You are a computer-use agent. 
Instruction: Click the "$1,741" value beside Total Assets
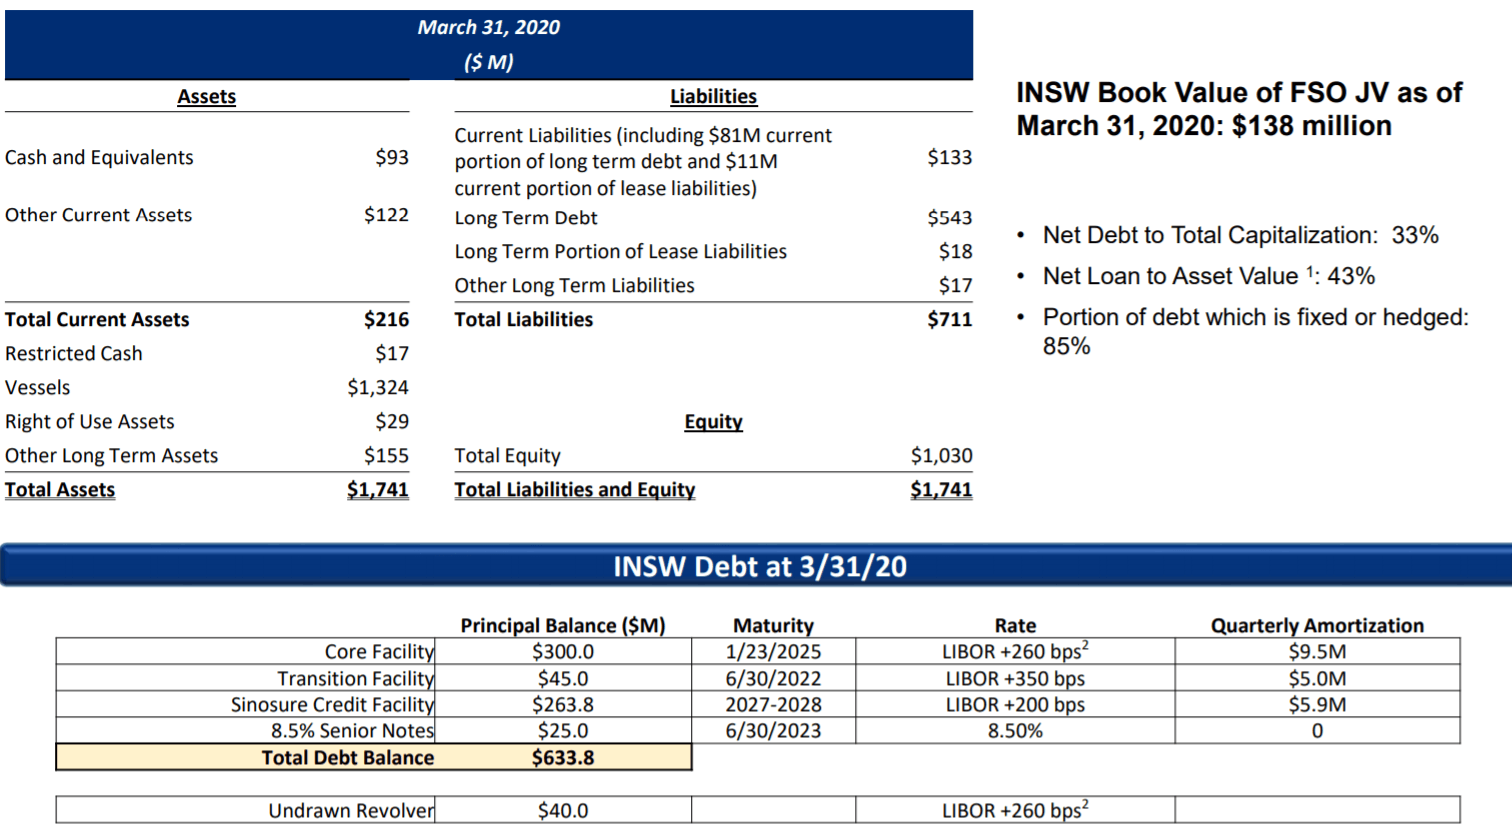pos(378,489)
